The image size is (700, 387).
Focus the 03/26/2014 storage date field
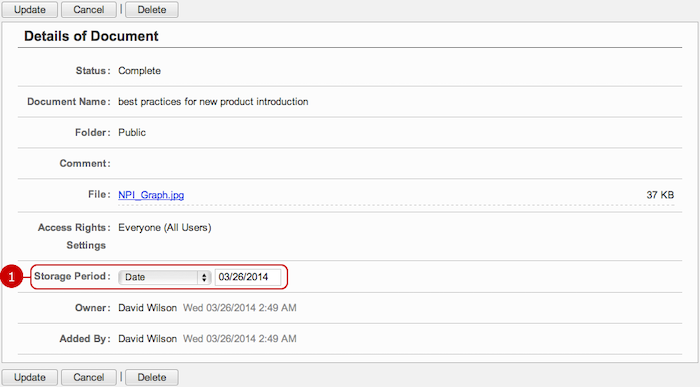coord(248,277)
